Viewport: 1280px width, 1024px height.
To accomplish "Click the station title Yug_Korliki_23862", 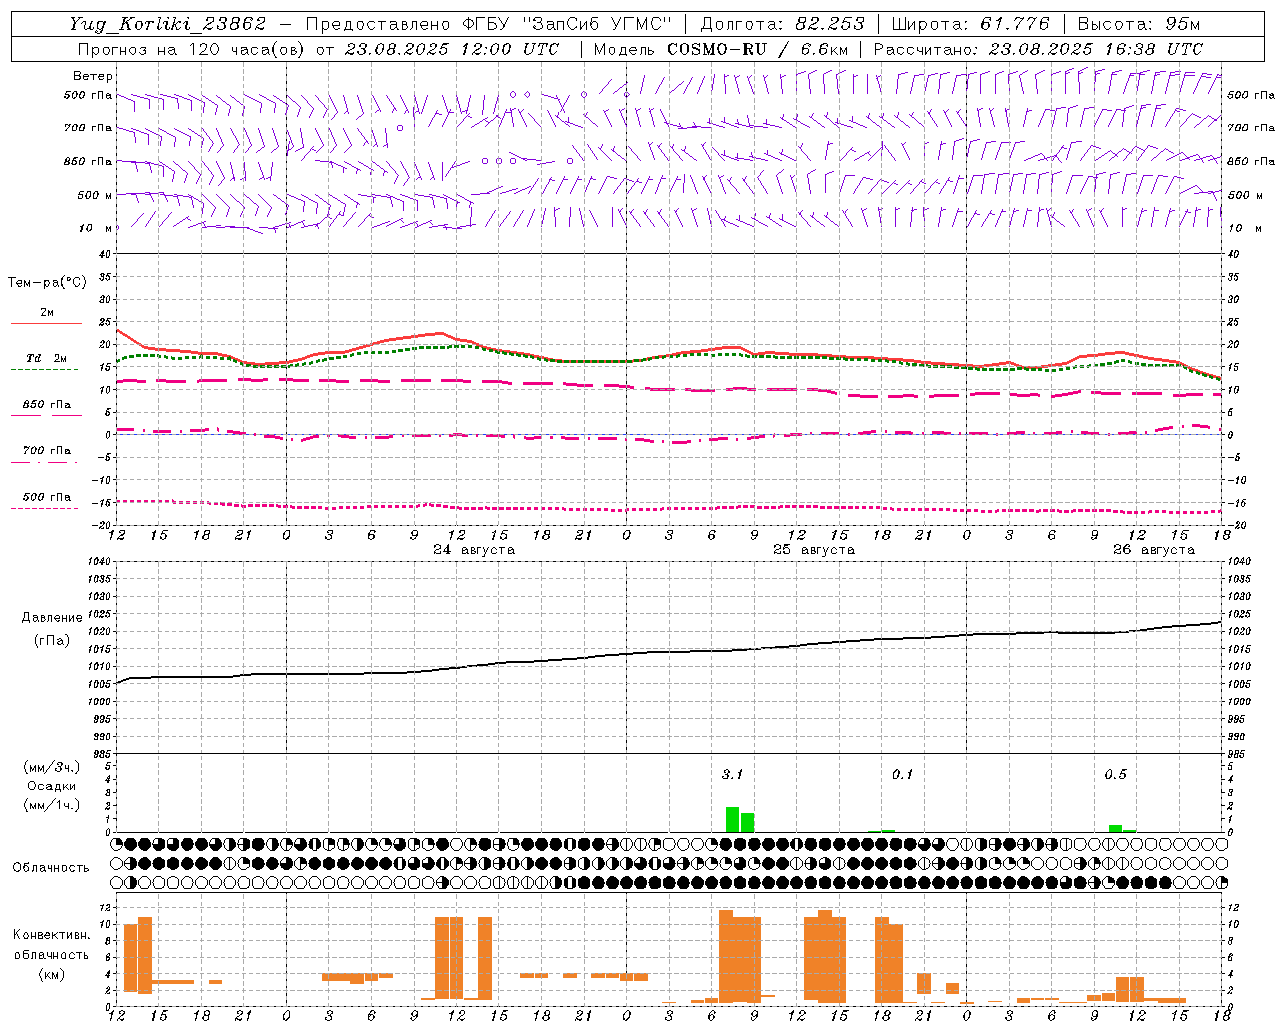I will coord(168,24).
